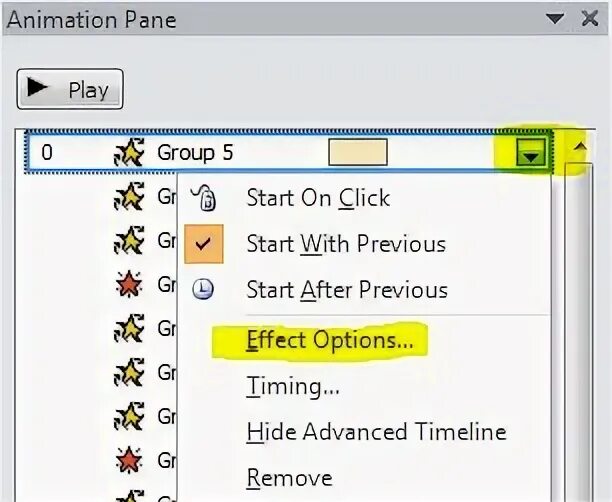This screenshot has width=612, height=502.
Task: Click the scroll up arrow of animation list
Action: tap(577, 150)
